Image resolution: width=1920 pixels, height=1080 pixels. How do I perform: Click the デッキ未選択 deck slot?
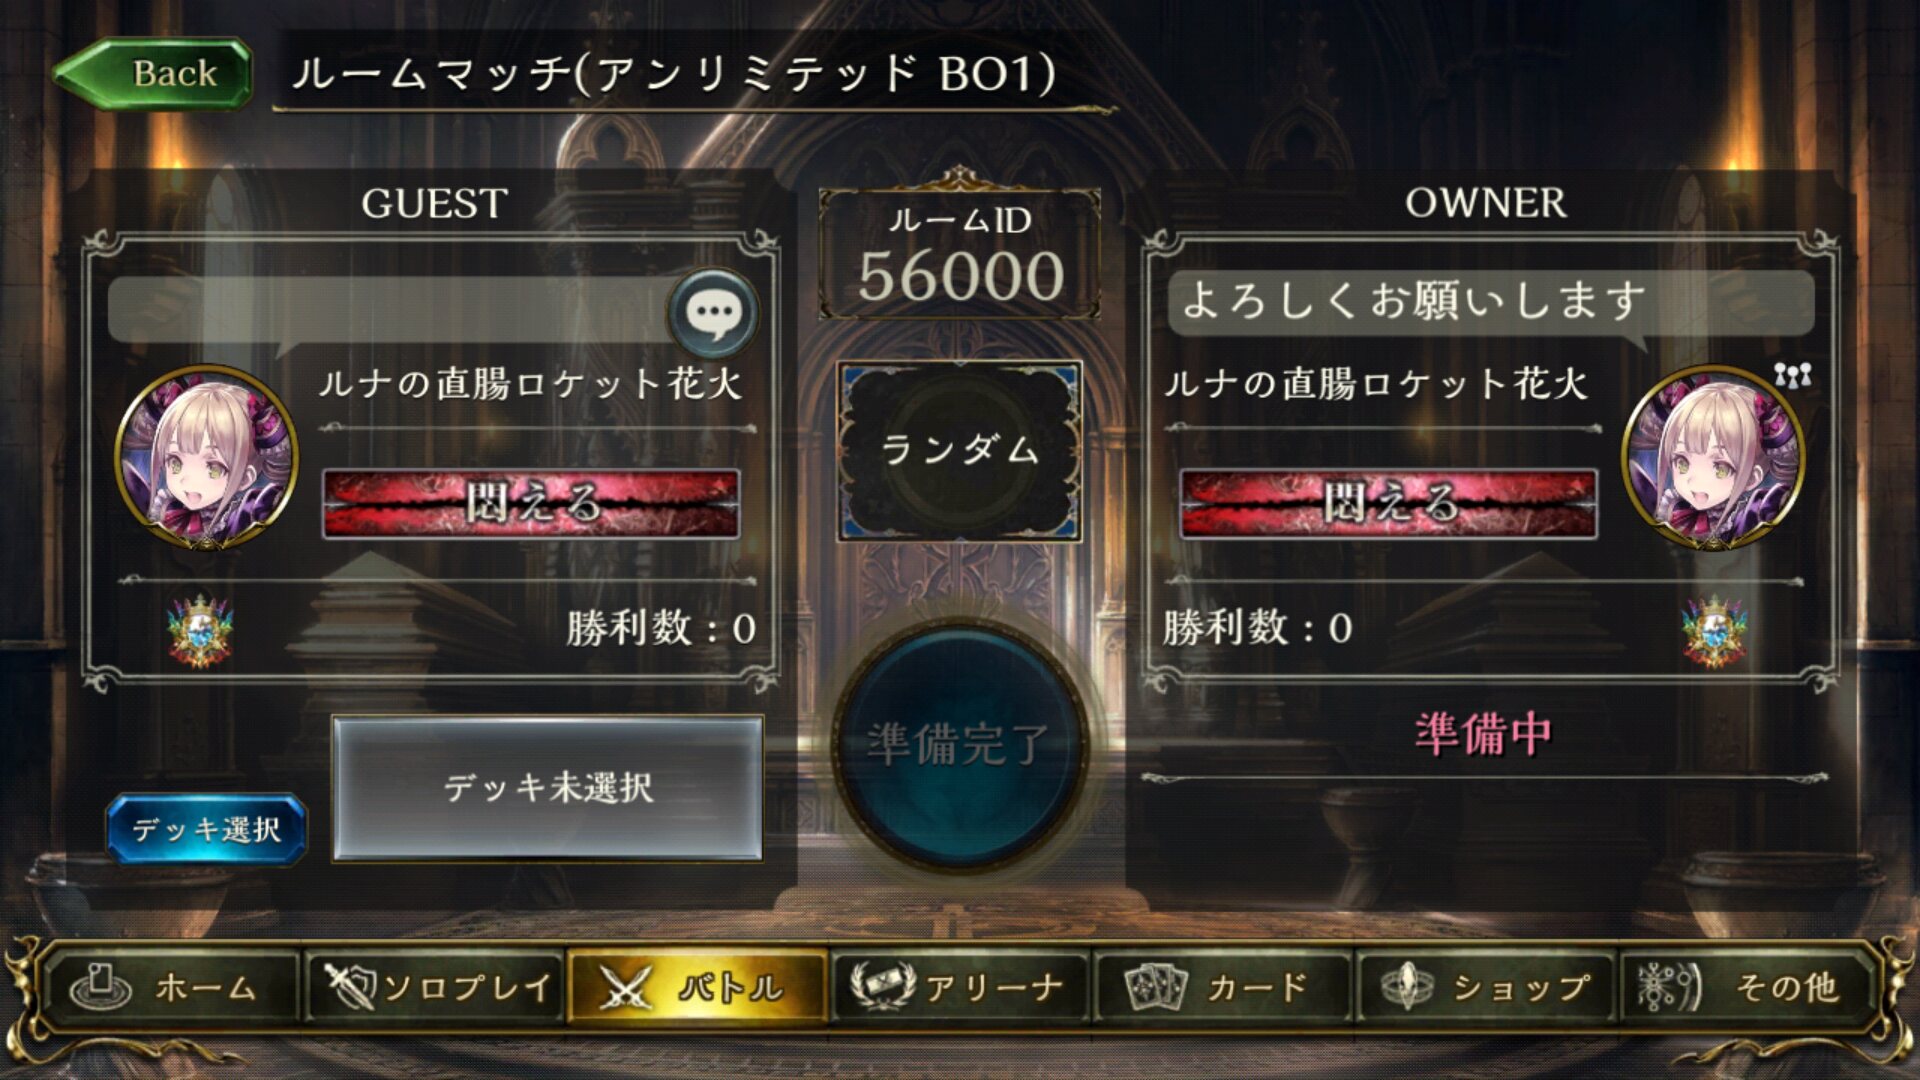click(x=547, y=788)
